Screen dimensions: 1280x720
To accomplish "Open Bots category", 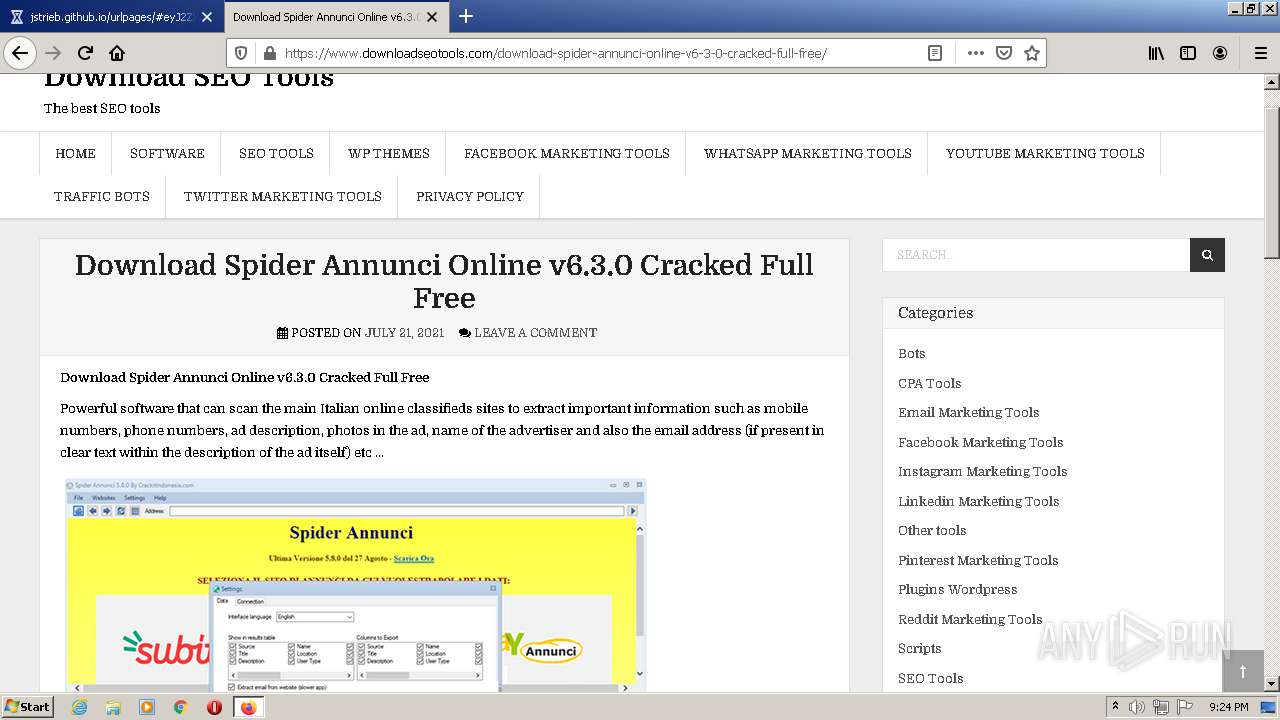I will [912, 353].
